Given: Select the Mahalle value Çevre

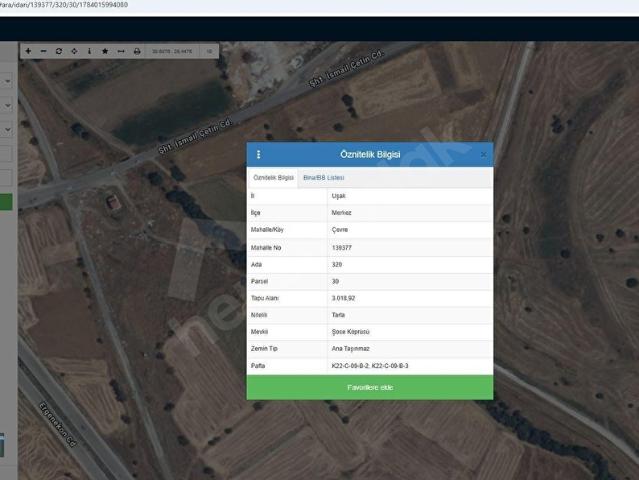Looking at the screenshot, I should coord(340,230).
